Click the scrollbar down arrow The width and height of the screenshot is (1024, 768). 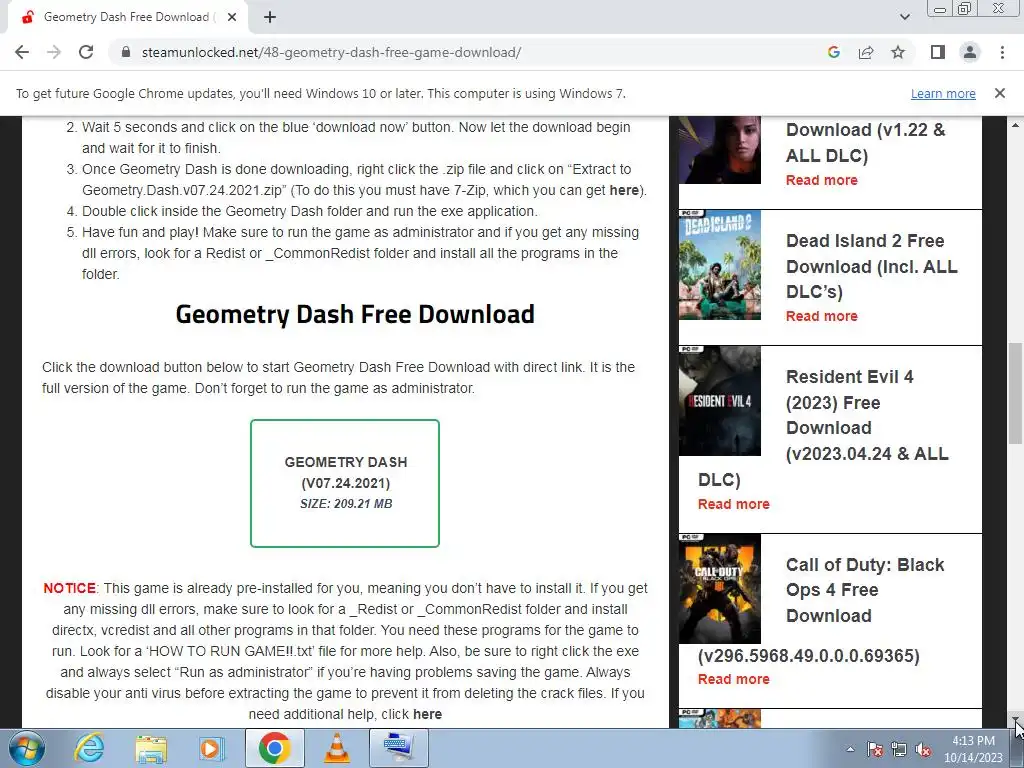click(x=1016, y=720)
